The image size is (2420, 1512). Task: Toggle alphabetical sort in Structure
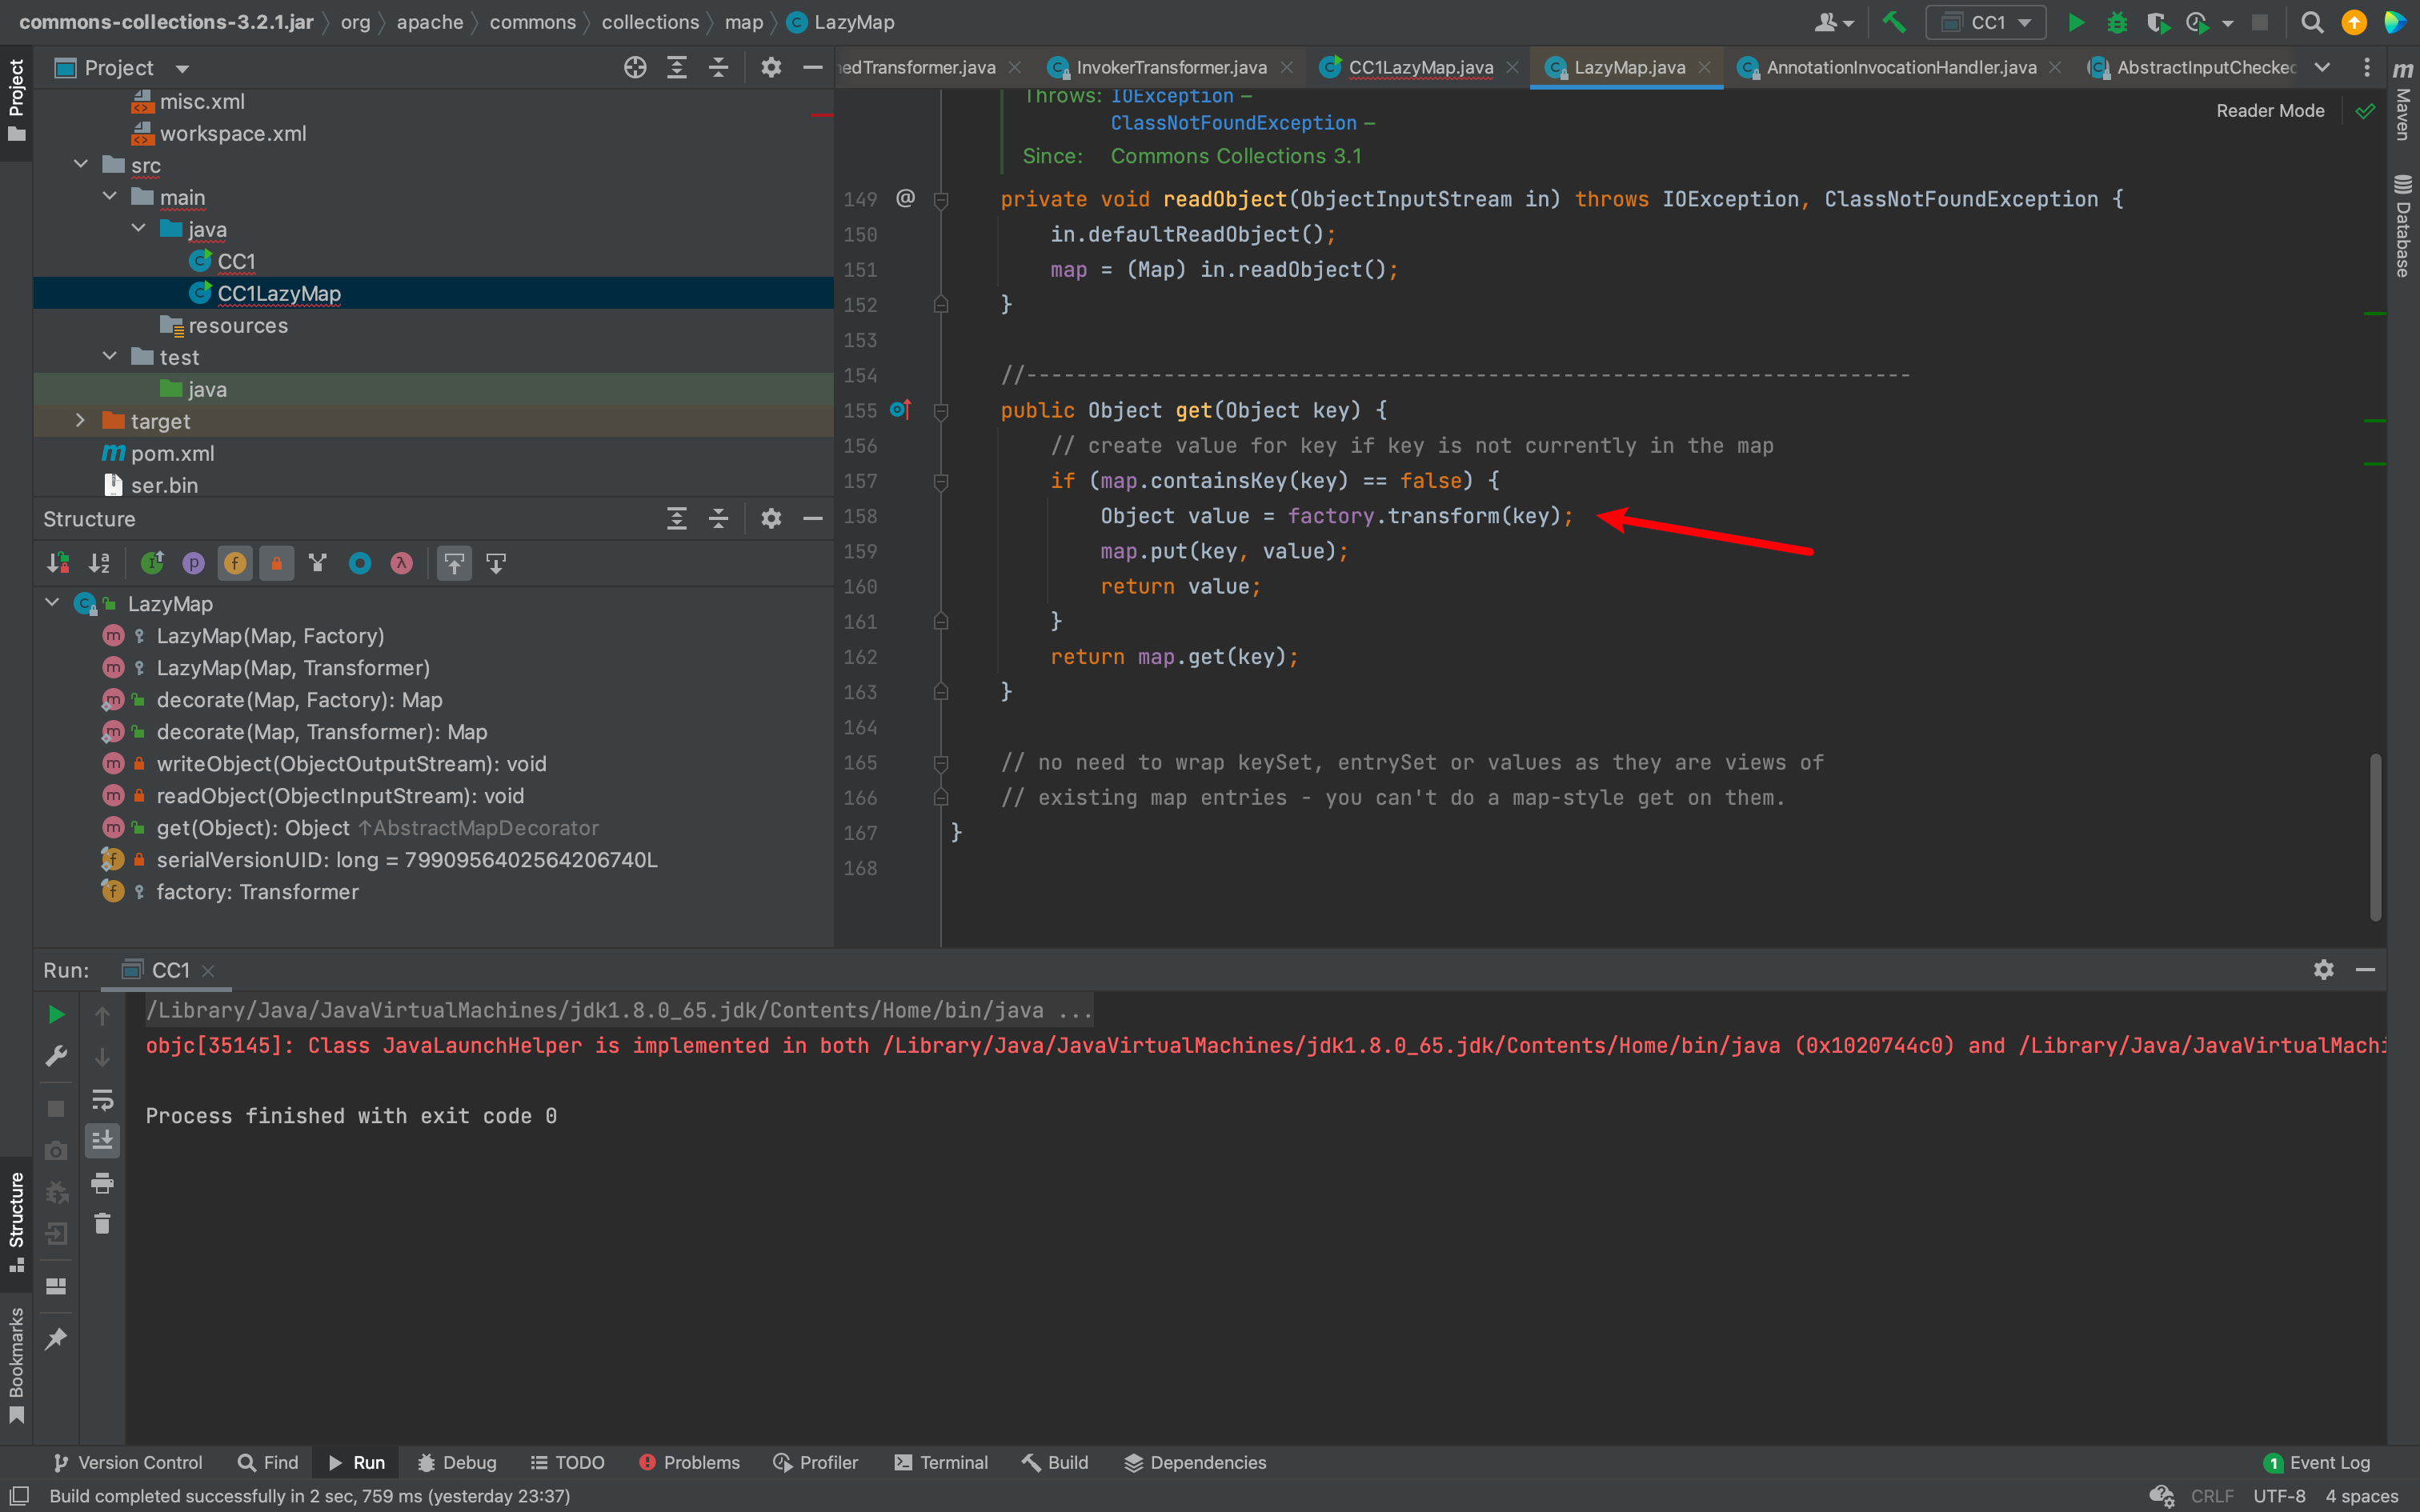click(99, 563)
